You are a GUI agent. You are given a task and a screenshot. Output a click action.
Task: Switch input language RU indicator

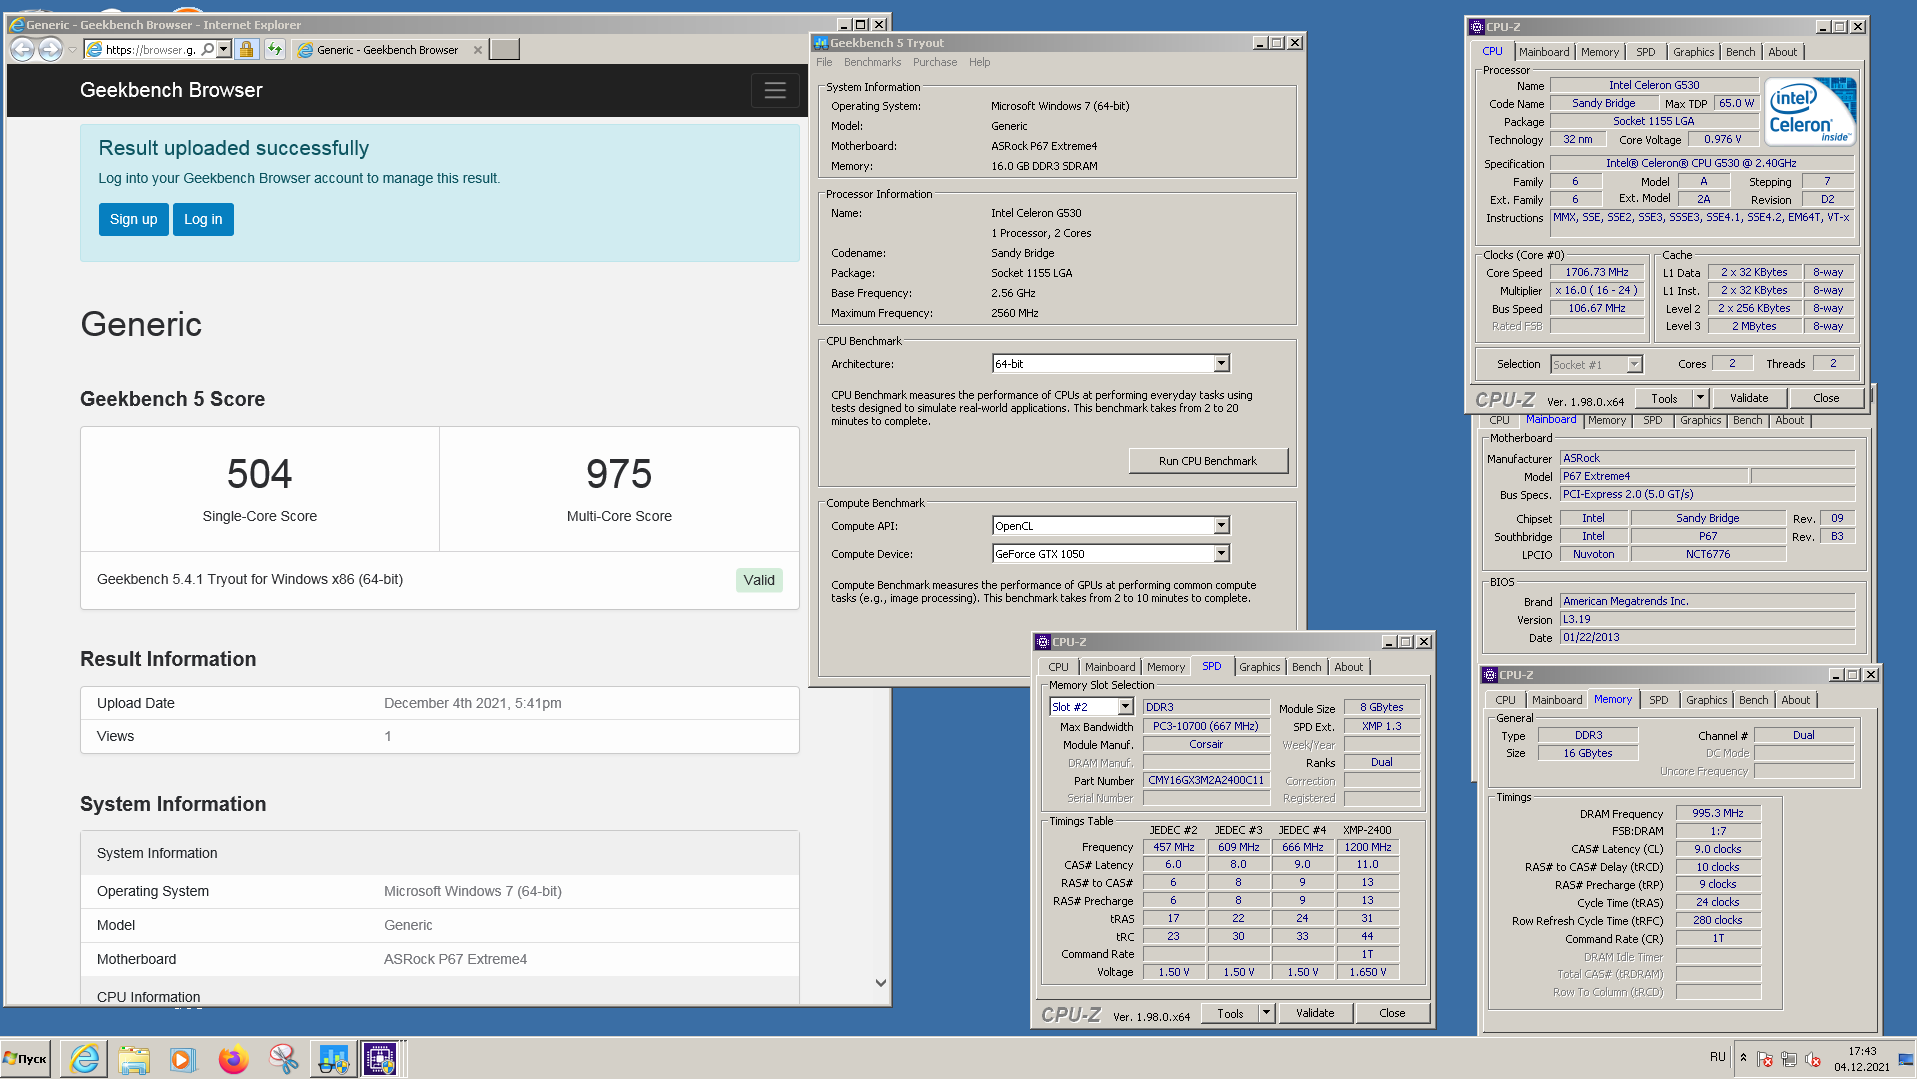click(x=1717, y=1057)
